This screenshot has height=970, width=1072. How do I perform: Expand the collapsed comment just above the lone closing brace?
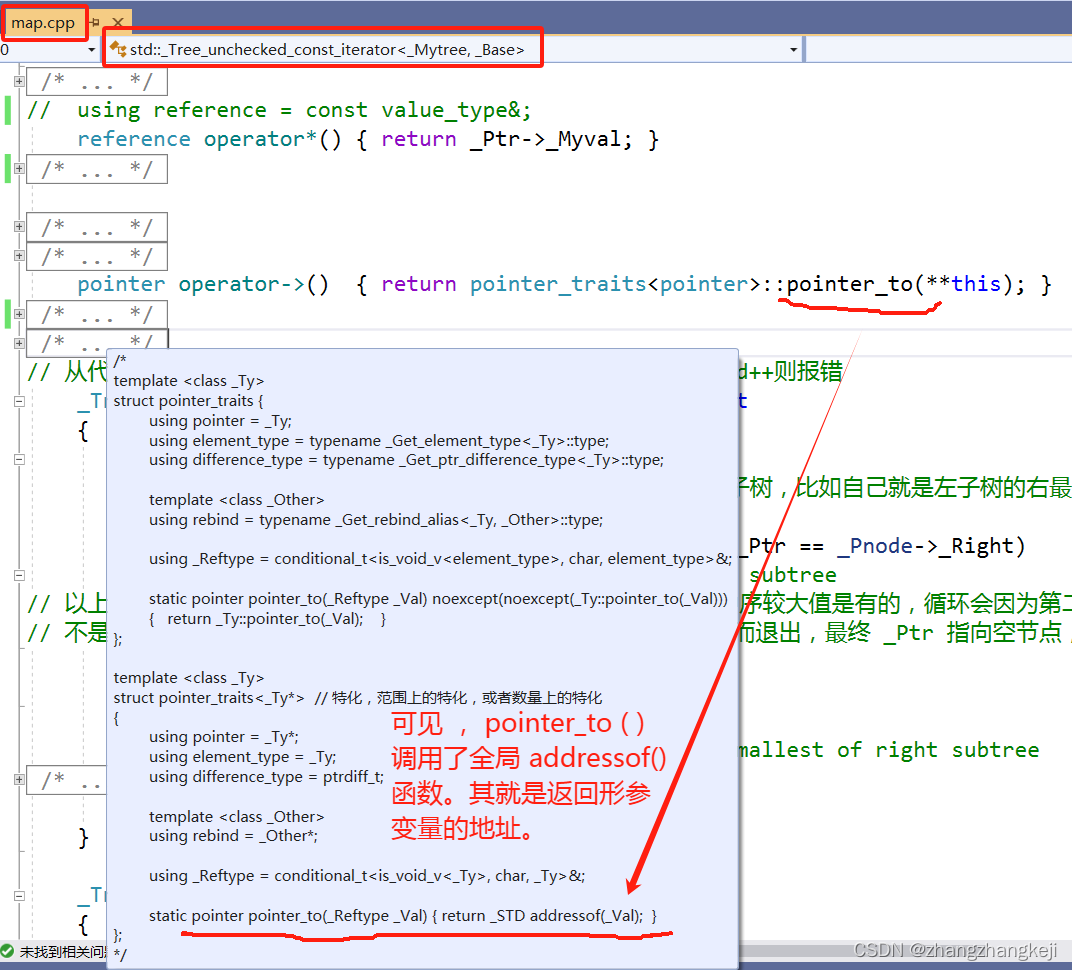click(x=19, y=779)
